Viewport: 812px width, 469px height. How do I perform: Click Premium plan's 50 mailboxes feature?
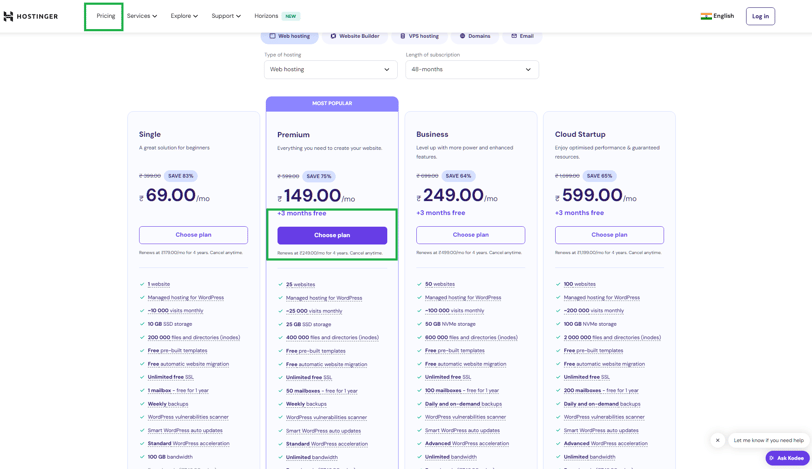322,391
